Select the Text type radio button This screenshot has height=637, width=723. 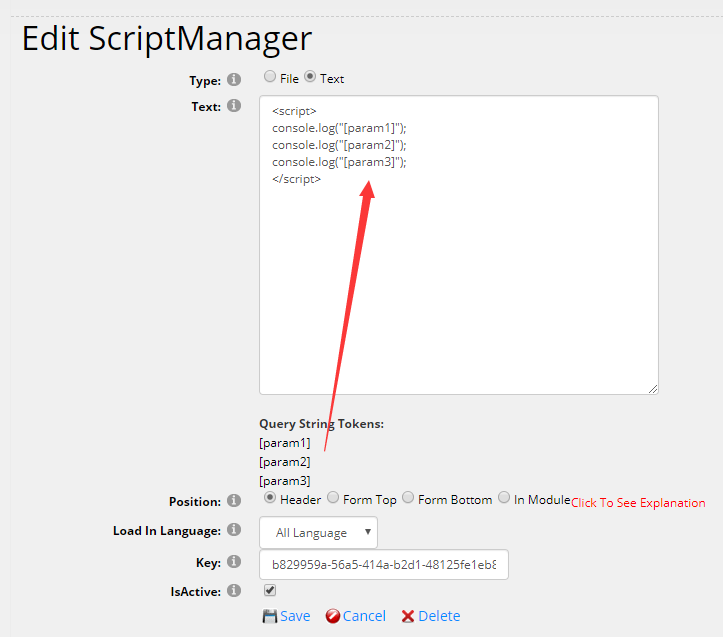tap(310, 76)
